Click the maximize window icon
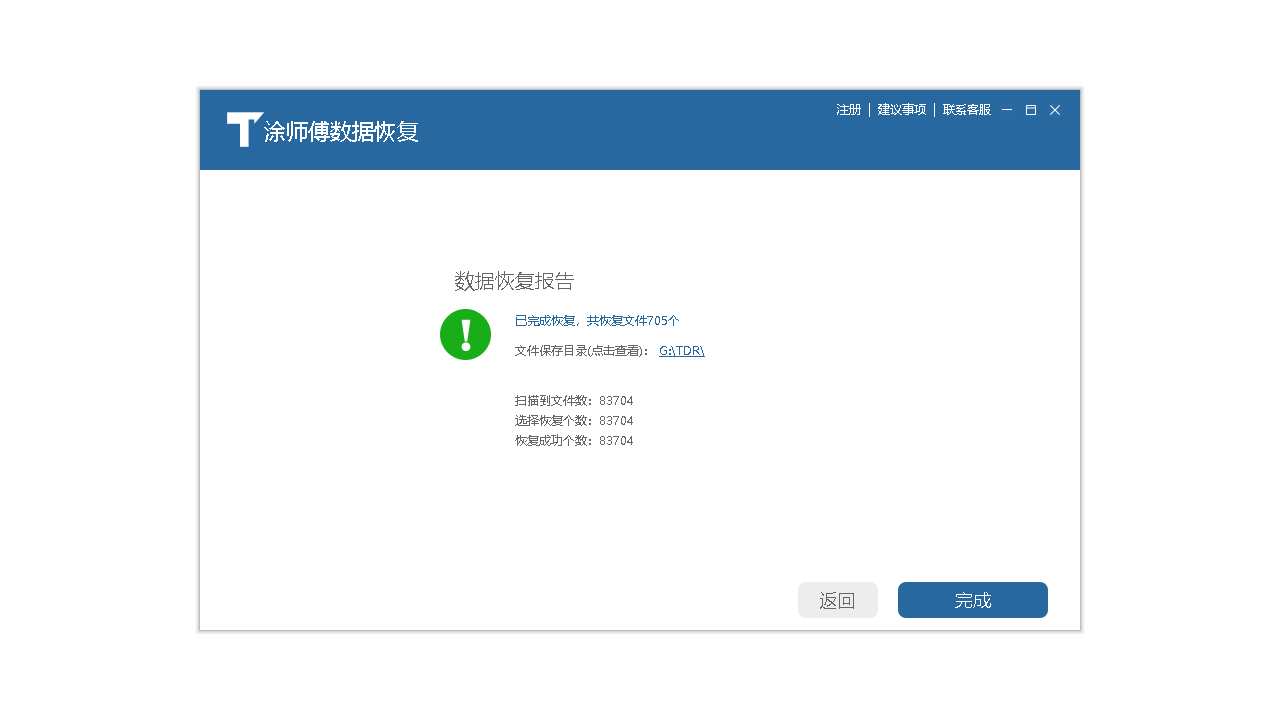Image resolution: width=1280 pixels, height=720 pixels. pyautogui.click(x=1030, y=110)
